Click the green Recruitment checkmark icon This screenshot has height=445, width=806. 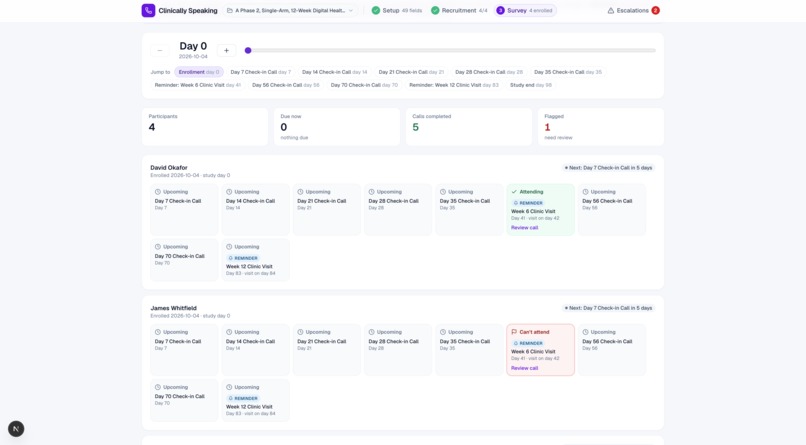(x=435, y=10)
